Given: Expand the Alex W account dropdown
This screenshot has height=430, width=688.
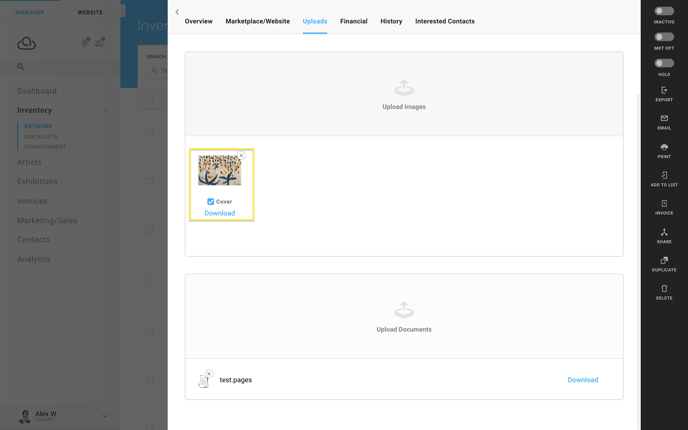Looking at the screenshot, I should tap(105, 416).
